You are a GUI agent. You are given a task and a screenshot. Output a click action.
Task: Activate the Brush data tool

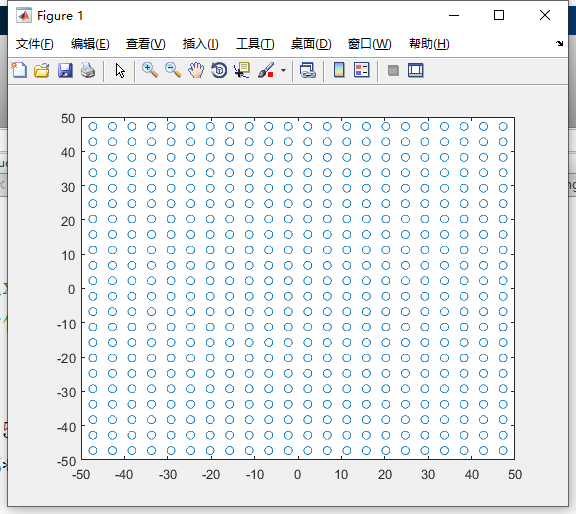click(266, 70)
